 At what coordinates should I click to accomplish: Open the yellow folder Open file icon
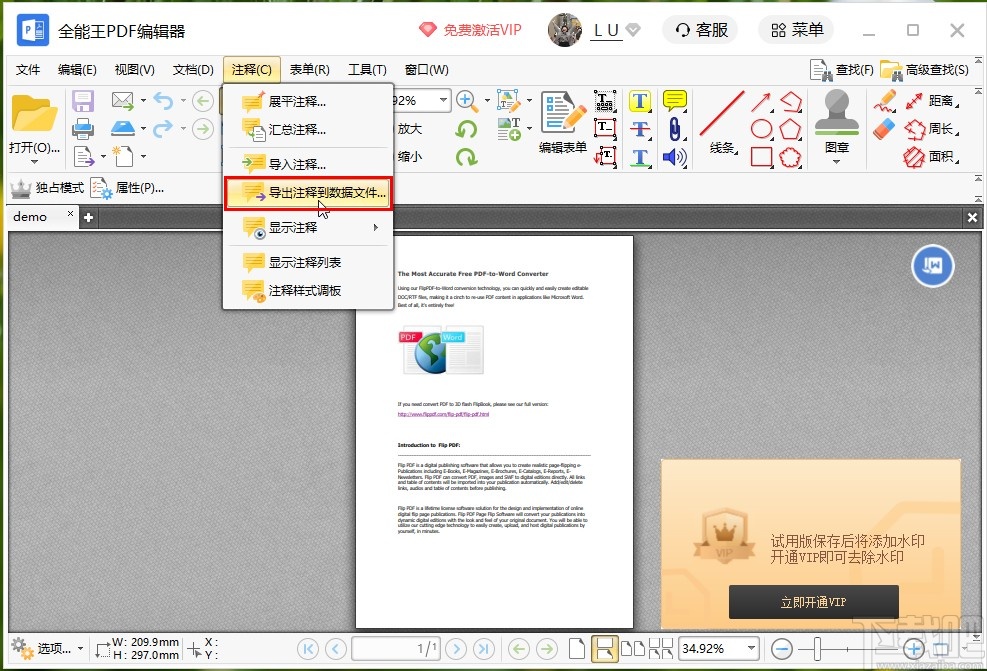tap(34, 113)
